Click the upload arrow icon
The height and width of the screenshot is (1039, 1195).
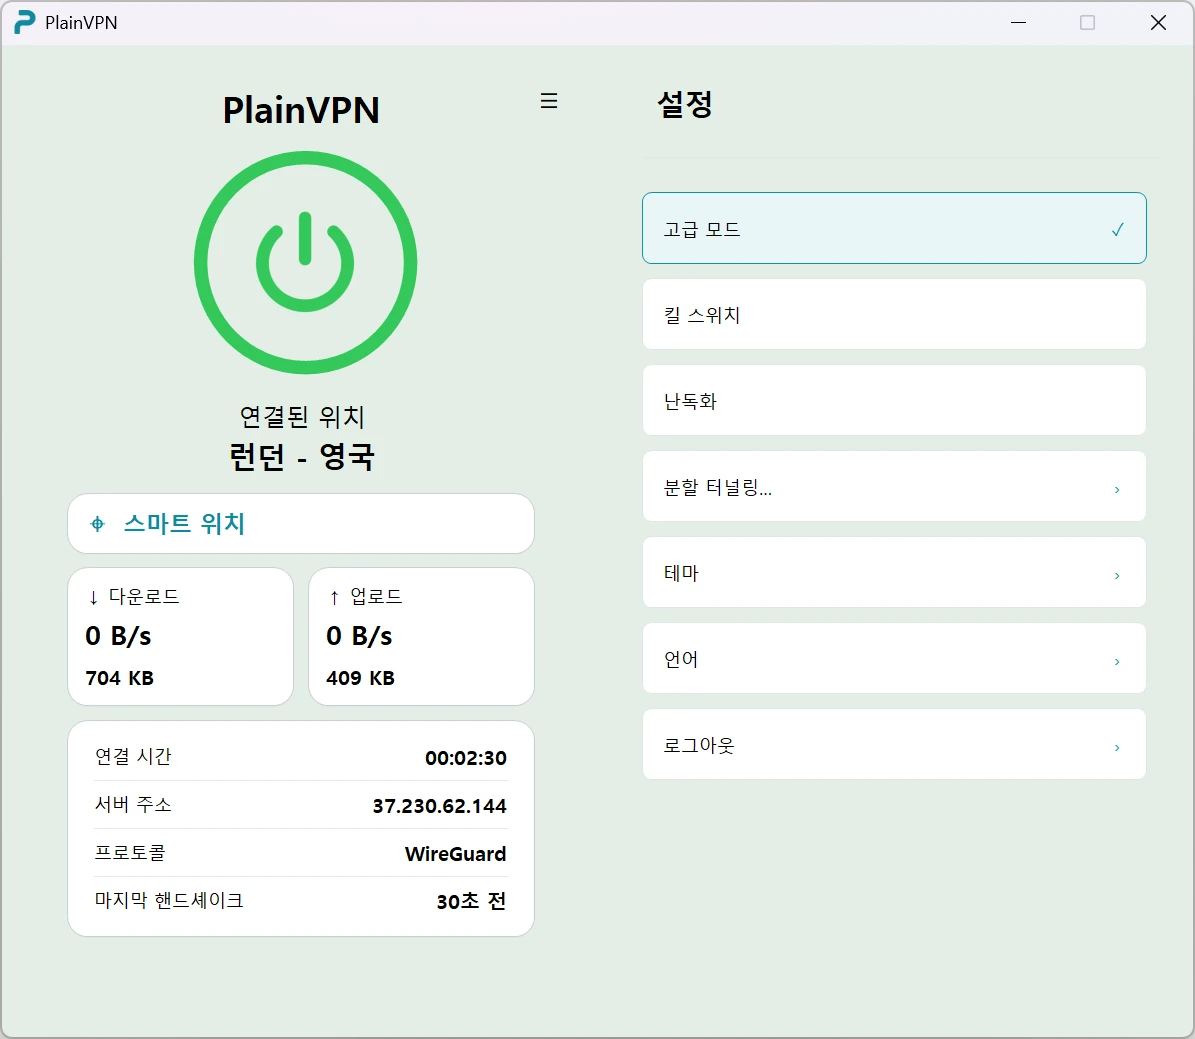click(334, 598)
